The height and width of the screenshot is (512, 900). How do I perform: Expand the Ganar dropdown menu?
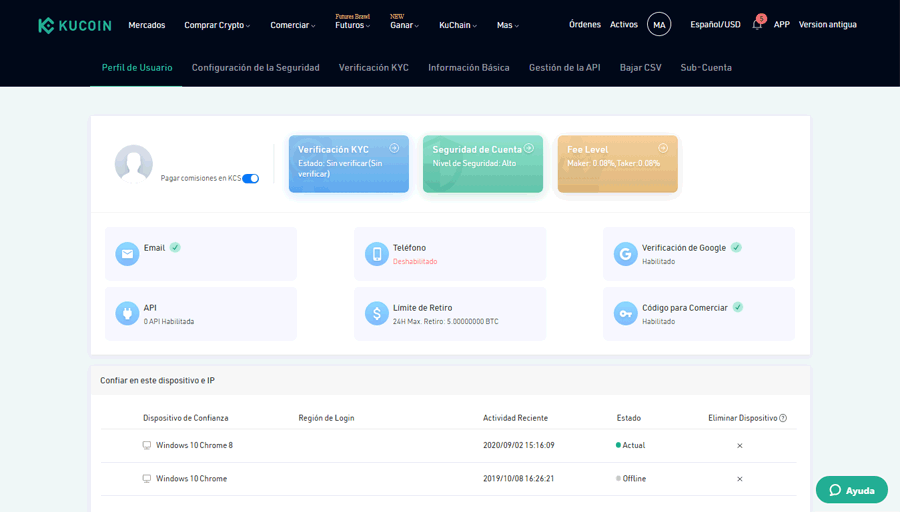click(x=405, y=25)
